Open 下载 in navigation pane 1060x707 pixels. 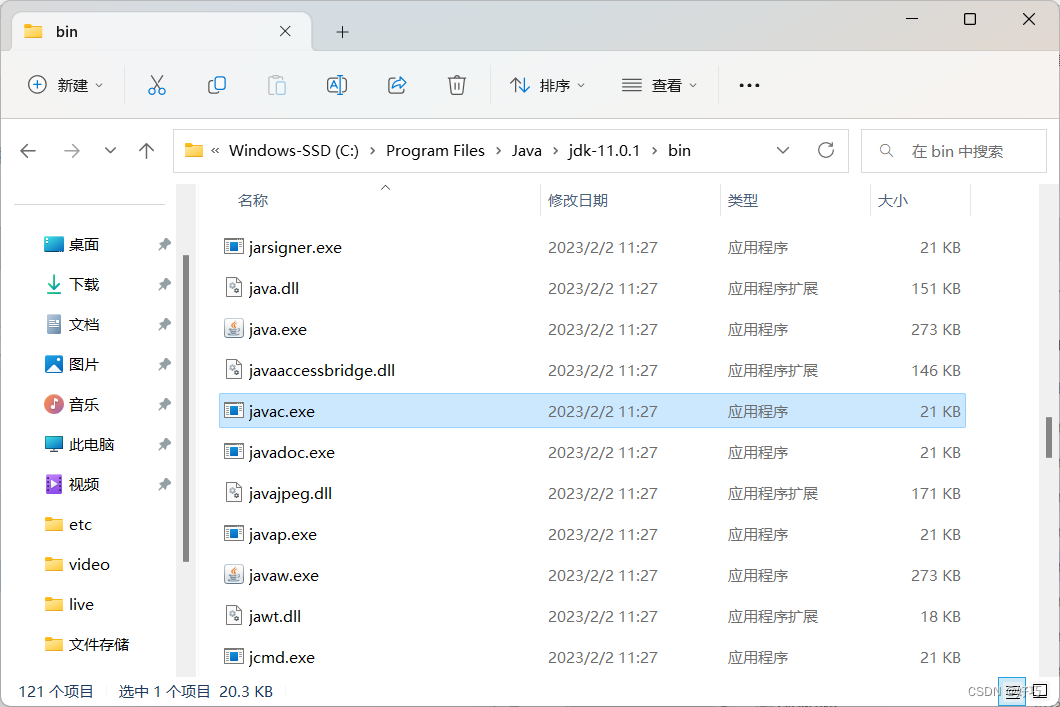pos(84,285)
